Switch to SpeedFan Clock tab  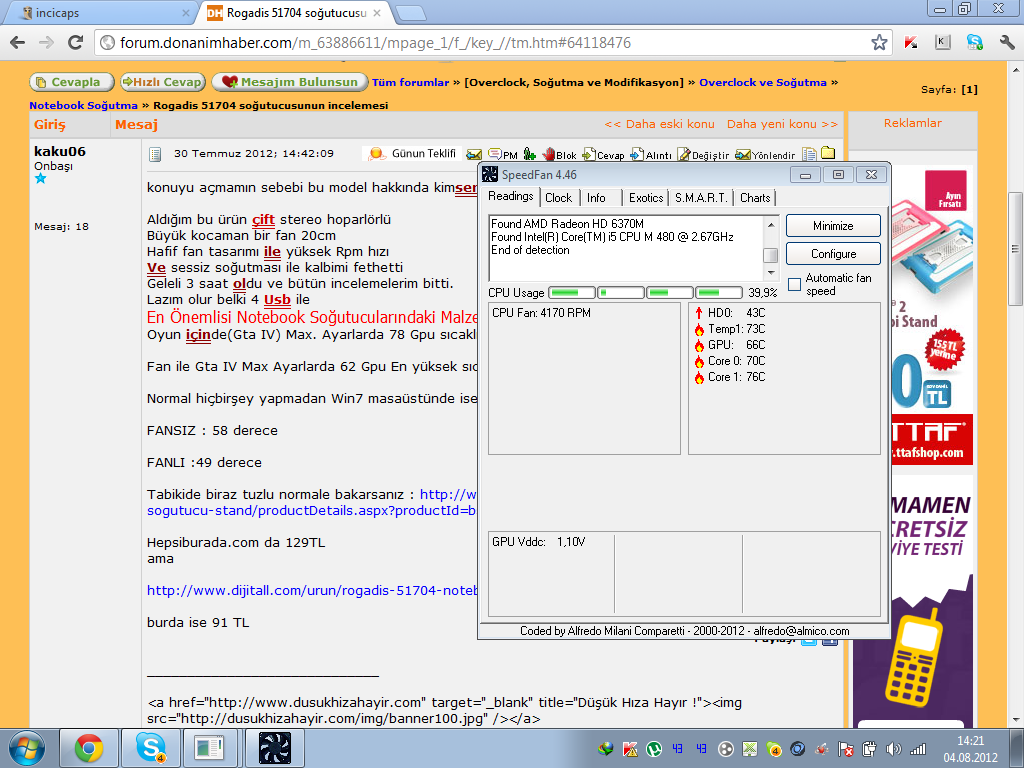click(558, 198)
